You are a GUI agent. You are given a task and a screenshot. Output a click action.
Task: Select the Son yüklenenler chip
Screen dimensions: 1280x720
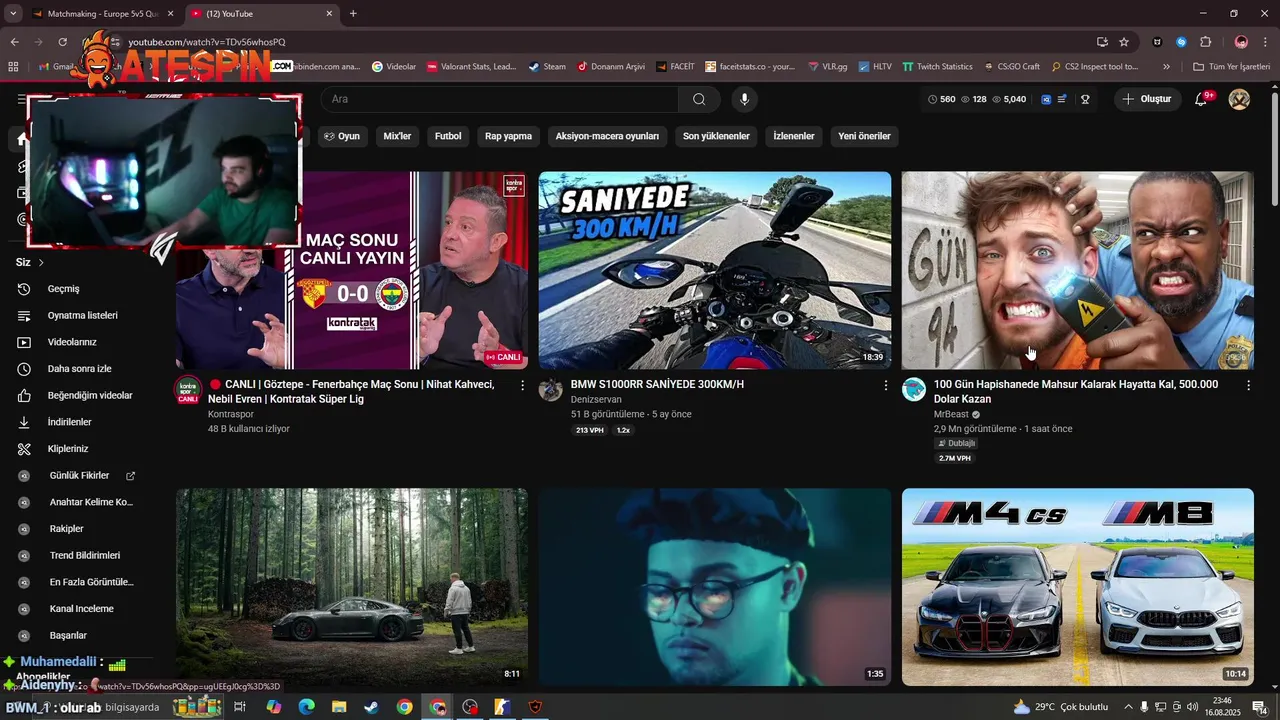pos(716,136)
